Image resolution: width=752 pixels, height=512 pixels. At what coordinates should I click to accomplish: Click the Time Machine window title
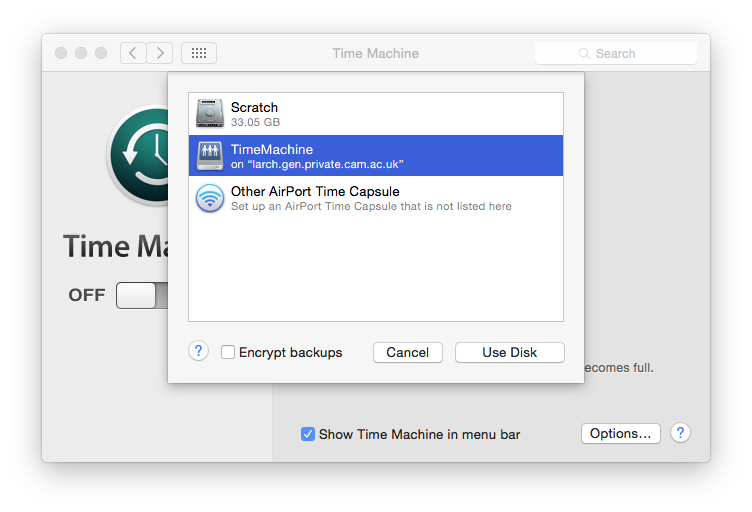[x=376, y=53]
